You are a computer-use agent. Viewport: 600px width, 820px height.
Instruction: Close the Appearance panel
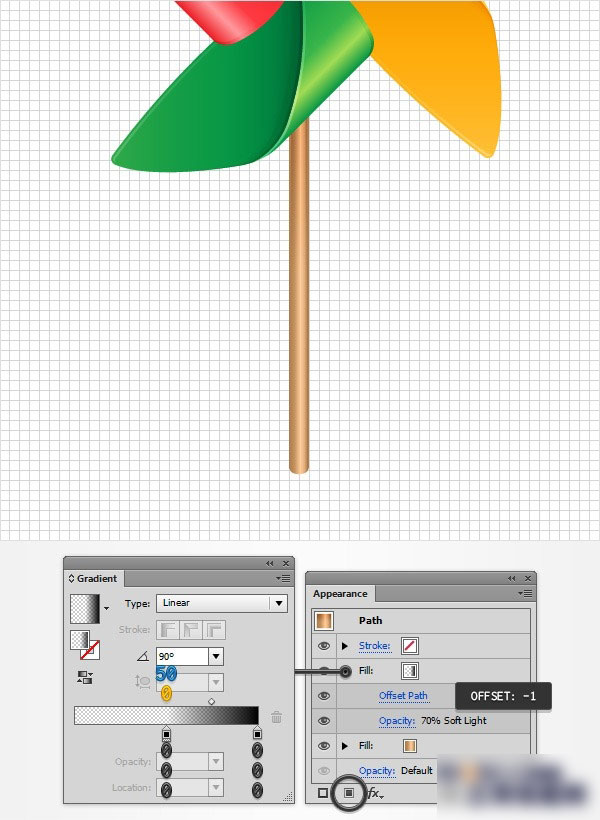[x=528, y=578]
